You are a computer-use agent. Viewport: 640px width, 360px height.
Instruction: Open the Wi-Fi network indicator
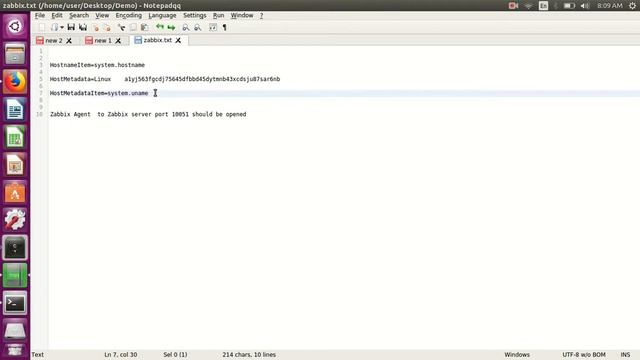pyautogui.click(x=528, y=6)
